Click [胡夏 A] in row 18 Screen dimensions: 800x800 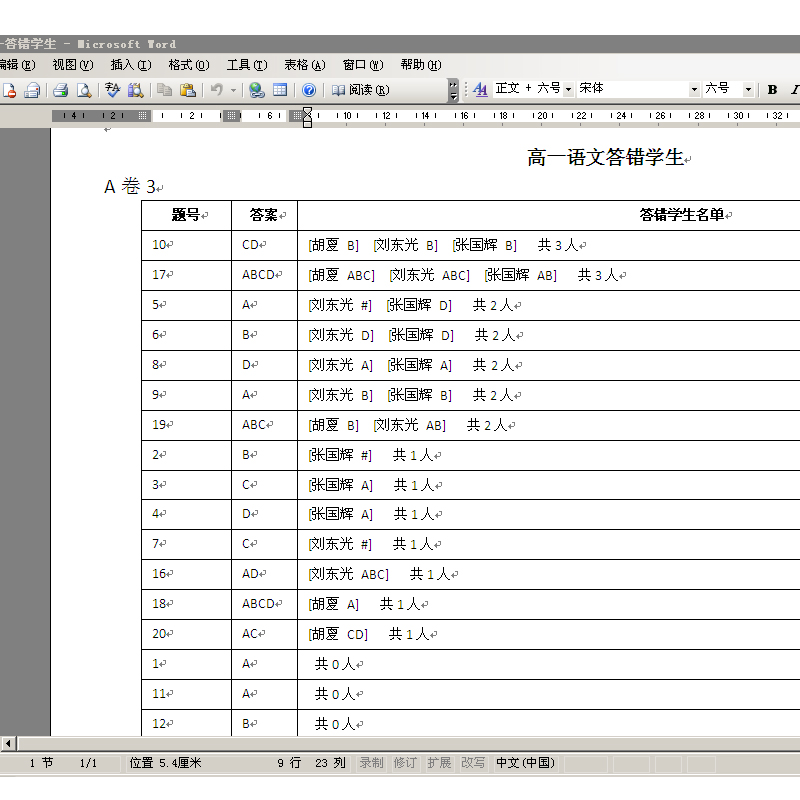333,605
